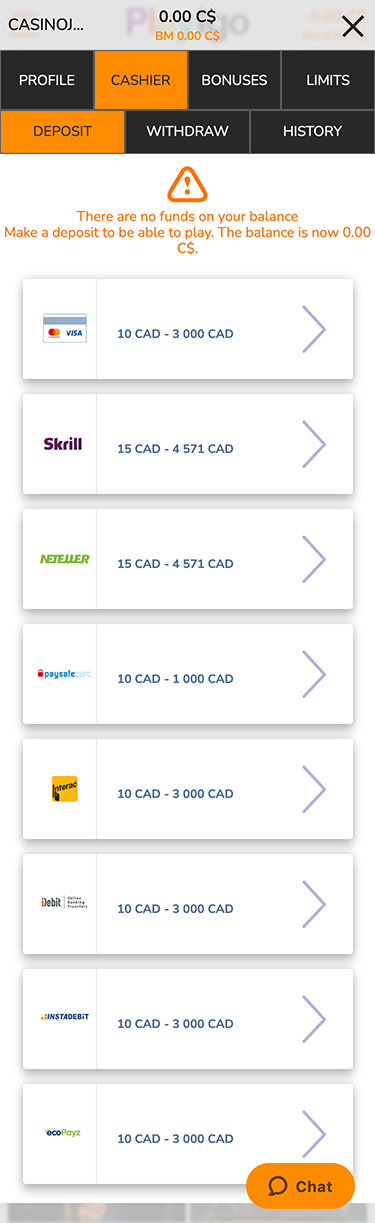This screenshot has height=1223, width=375.
Task: Switch to the Withdraw tab
Action: [x=187, y=131]
